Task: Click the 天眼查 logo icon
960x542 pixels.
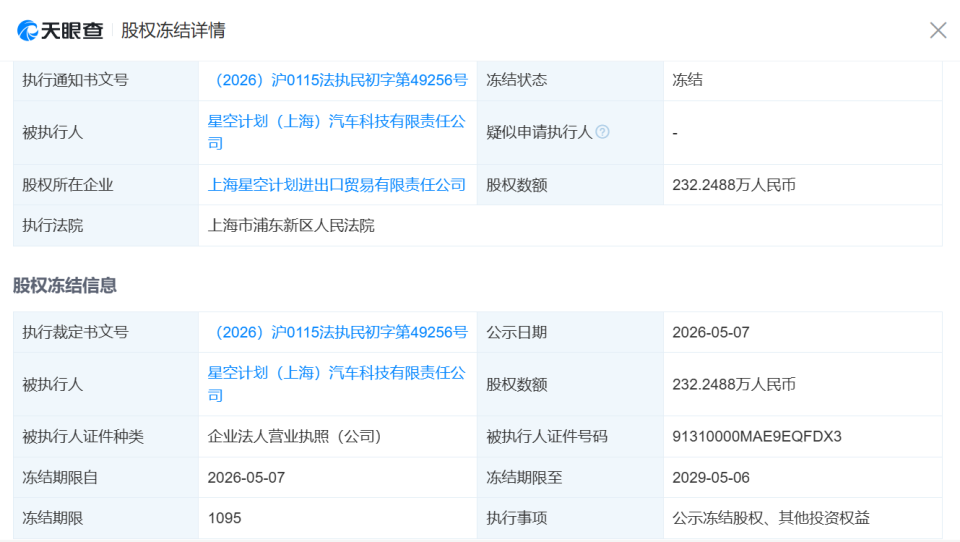Action: [28, 31]
